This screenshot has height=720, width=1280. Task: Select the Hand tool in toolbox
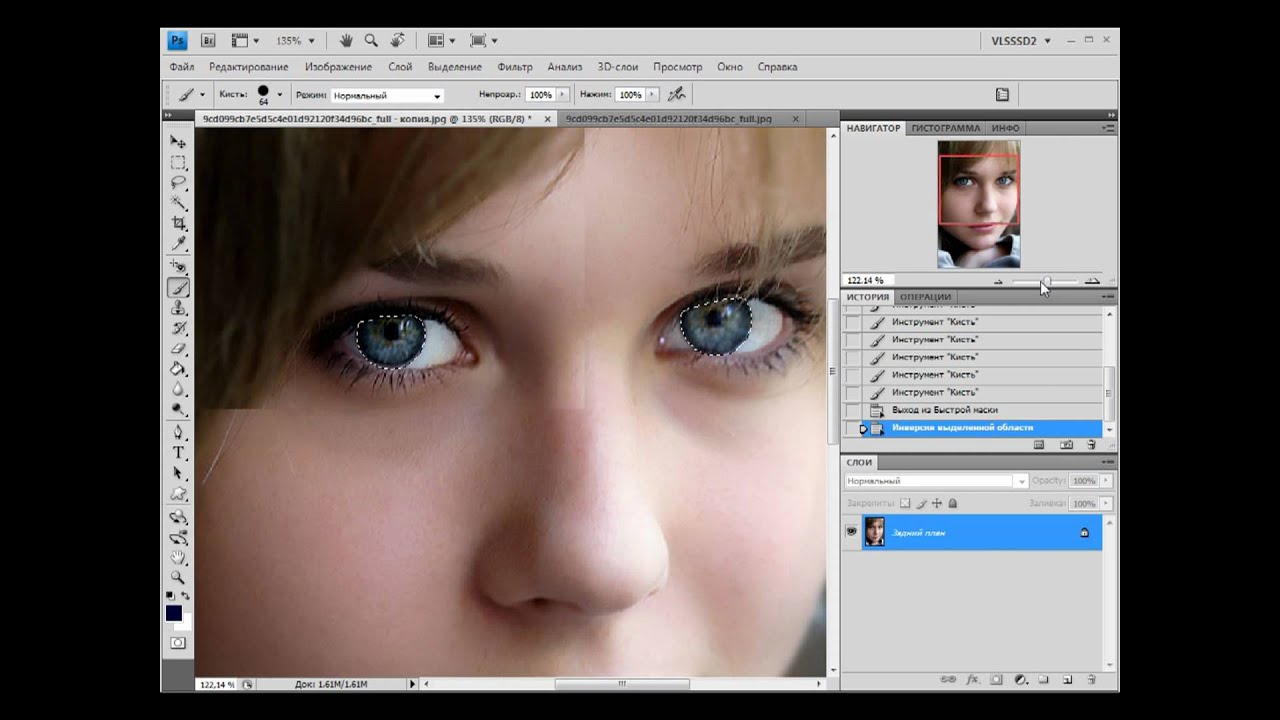[178, 558]
